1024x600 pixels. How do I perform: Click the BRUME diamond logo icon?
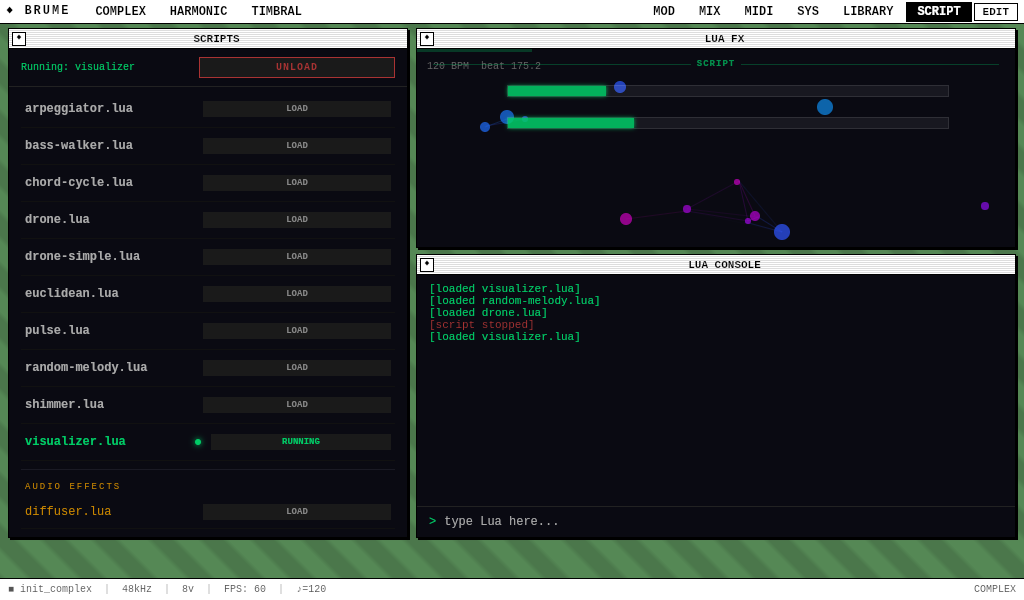[x=12, y=11]
